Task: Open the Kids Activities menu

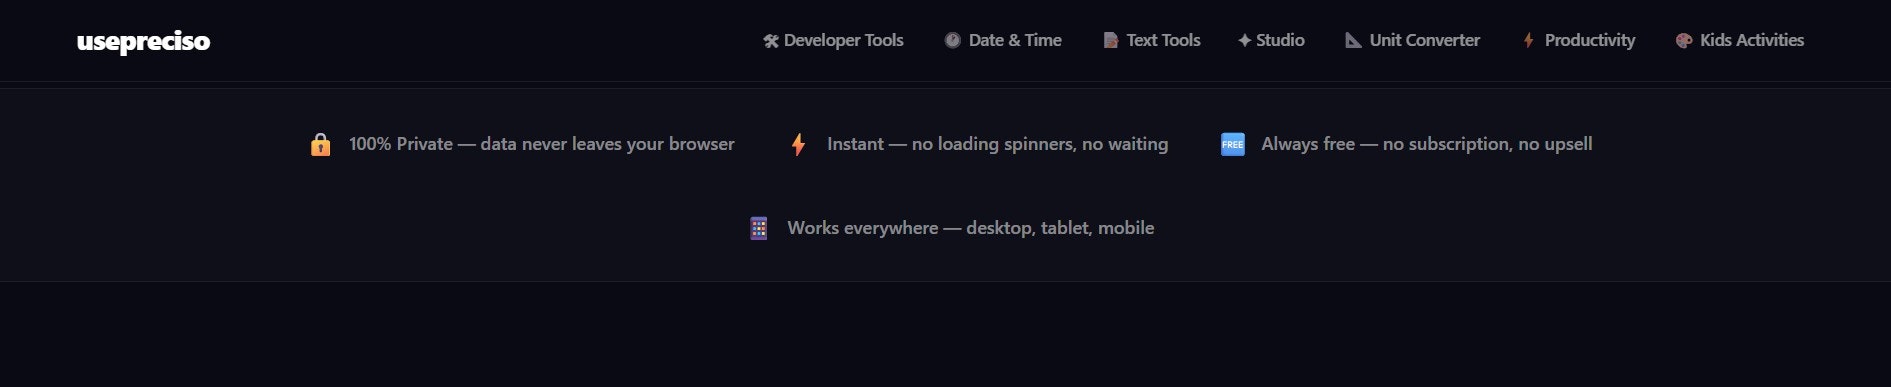Action: tap(1740, 40)
